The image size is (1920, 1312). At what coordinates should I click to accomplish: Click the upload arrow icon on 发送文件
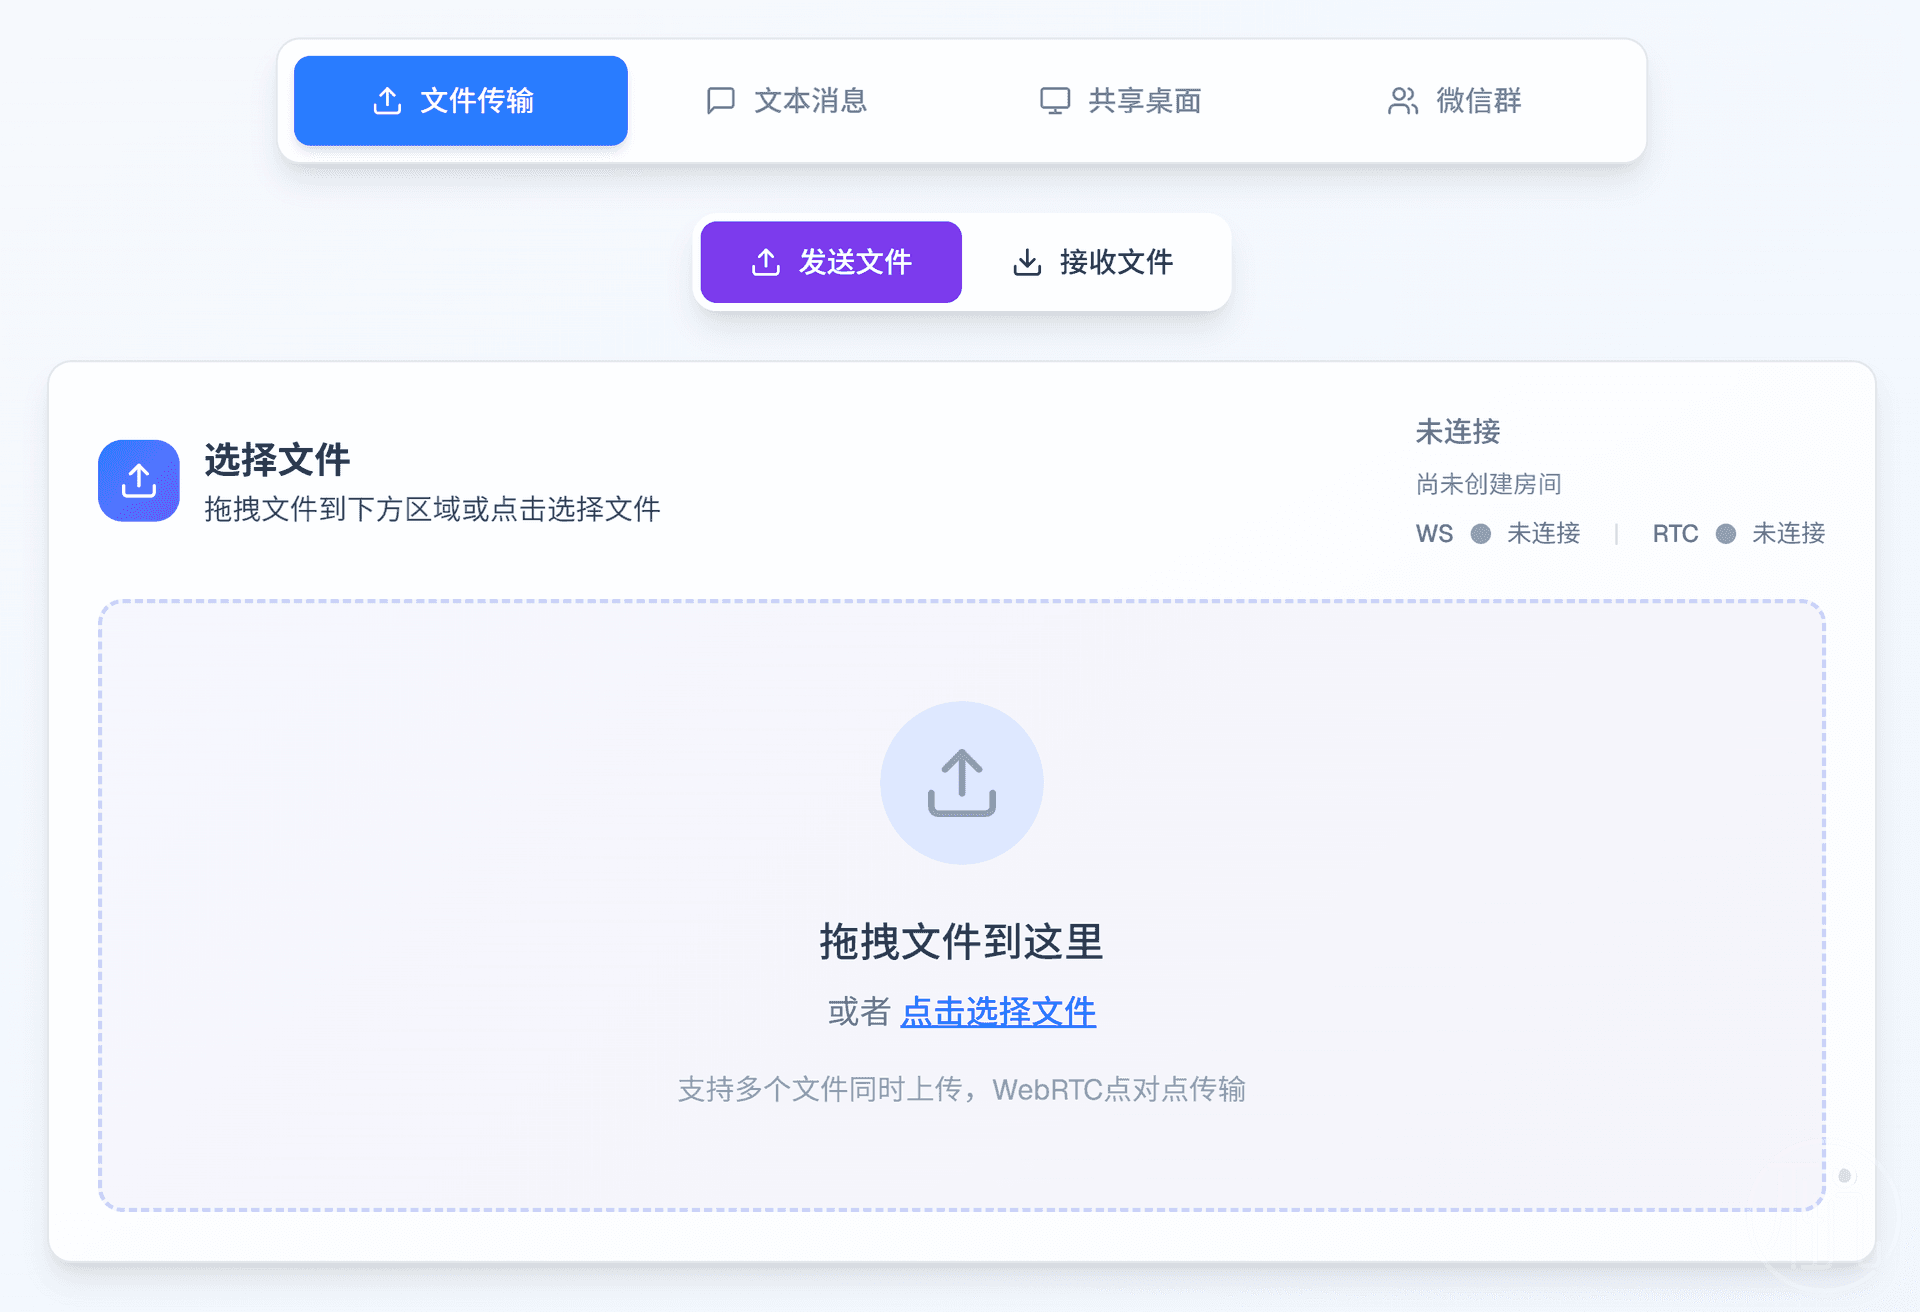[x=765, y=262]
